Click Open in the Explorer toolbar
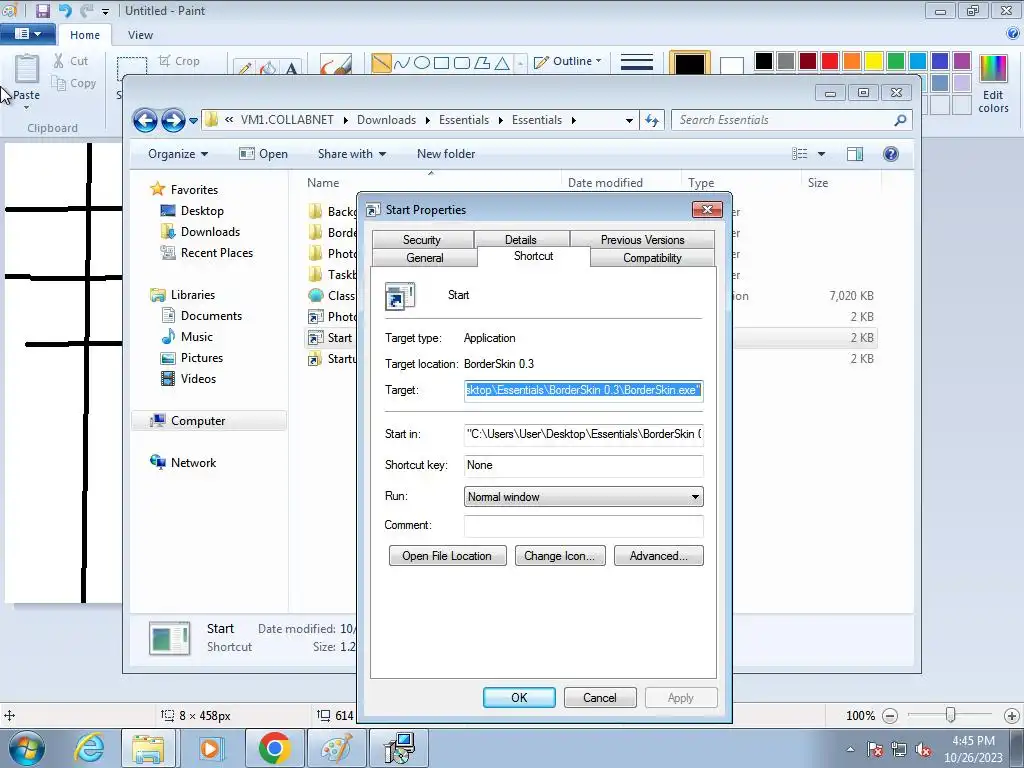This screenshot has width=1024, height=768. (x=263, y=154)
